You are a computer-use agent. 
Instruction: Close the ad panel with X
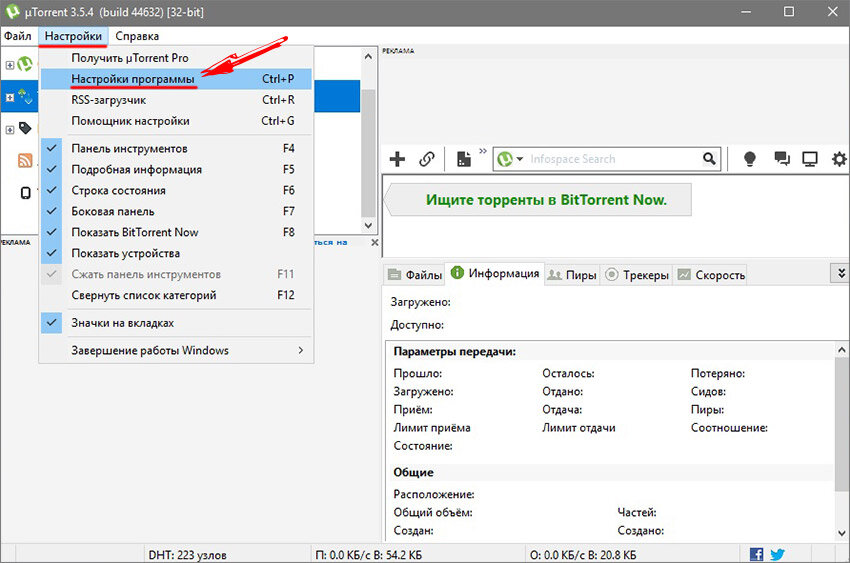point(375,243)
